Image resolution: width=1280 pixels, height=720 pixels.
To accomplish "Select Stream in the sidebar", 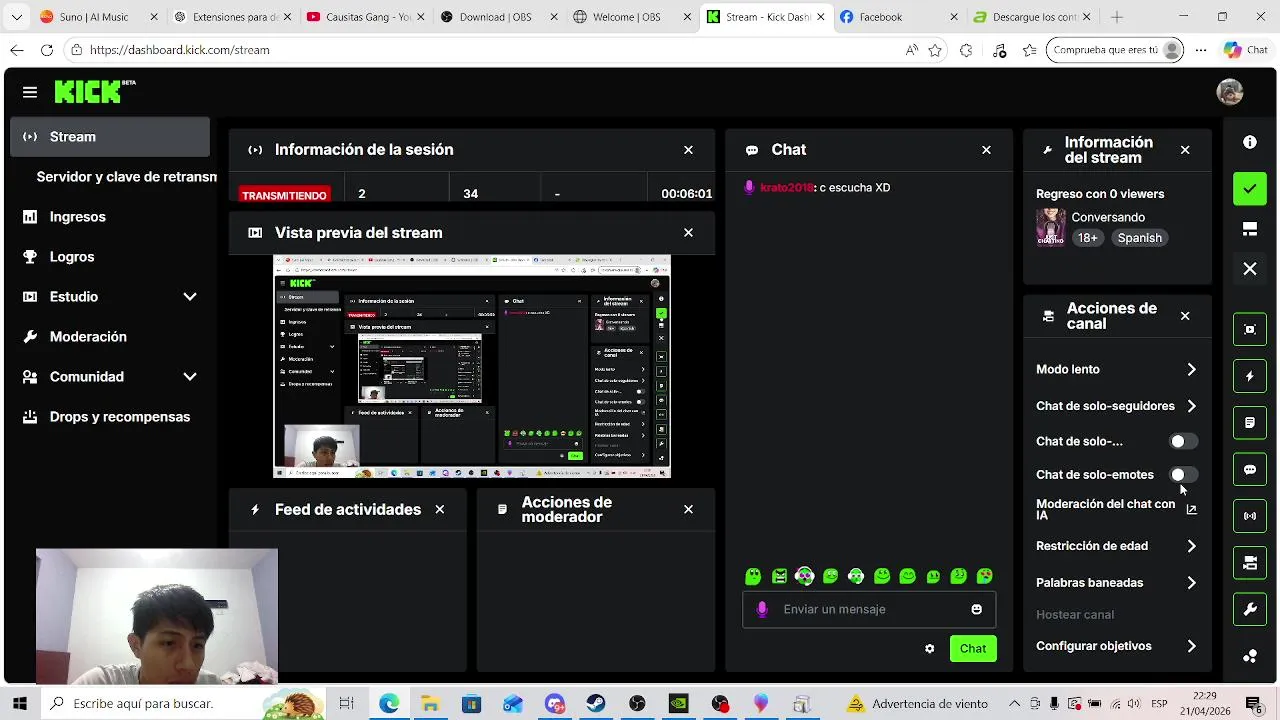I will click(x=110, y=137).
